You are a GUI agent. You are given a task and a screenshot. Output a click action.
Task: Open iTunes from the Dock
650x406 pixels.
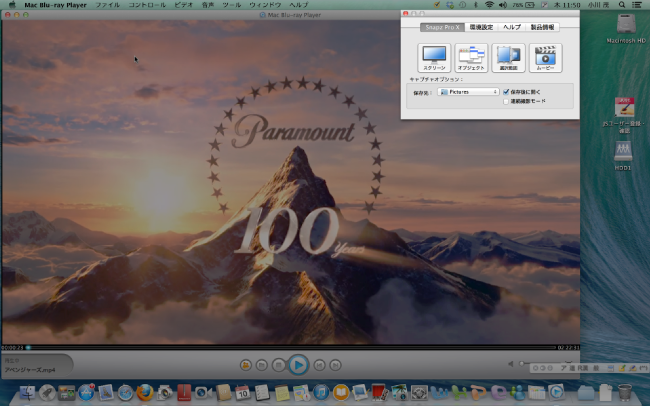(x=321, y=392)
